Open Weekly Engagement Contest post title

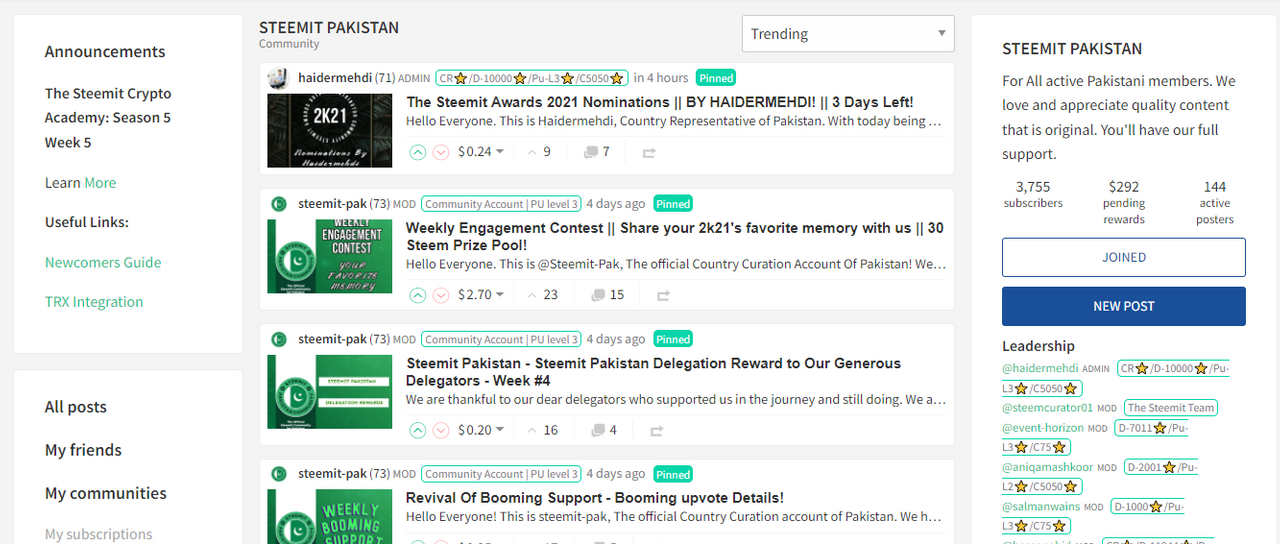[675, 236]
